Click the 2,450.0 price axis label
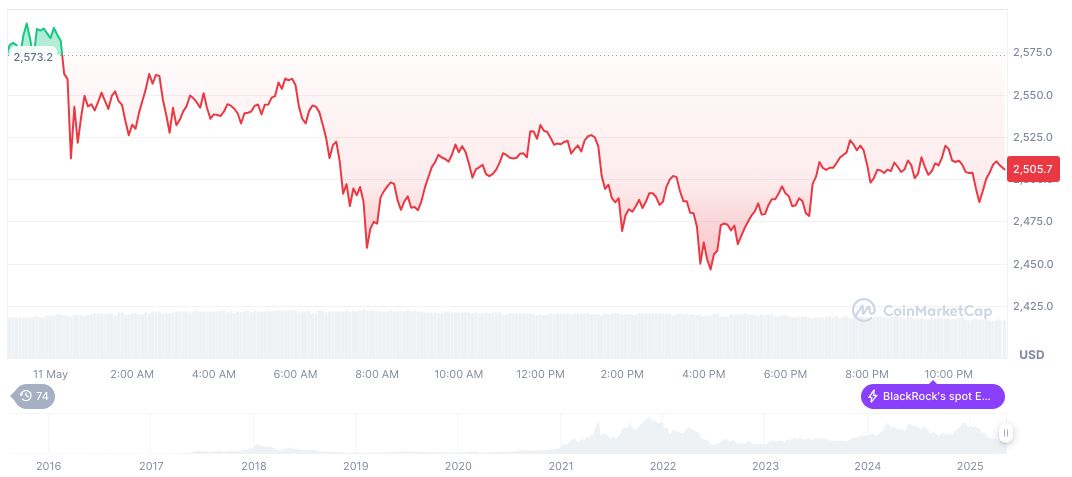The width and height of the screenshot is (1072, 477). point(1033,263)
